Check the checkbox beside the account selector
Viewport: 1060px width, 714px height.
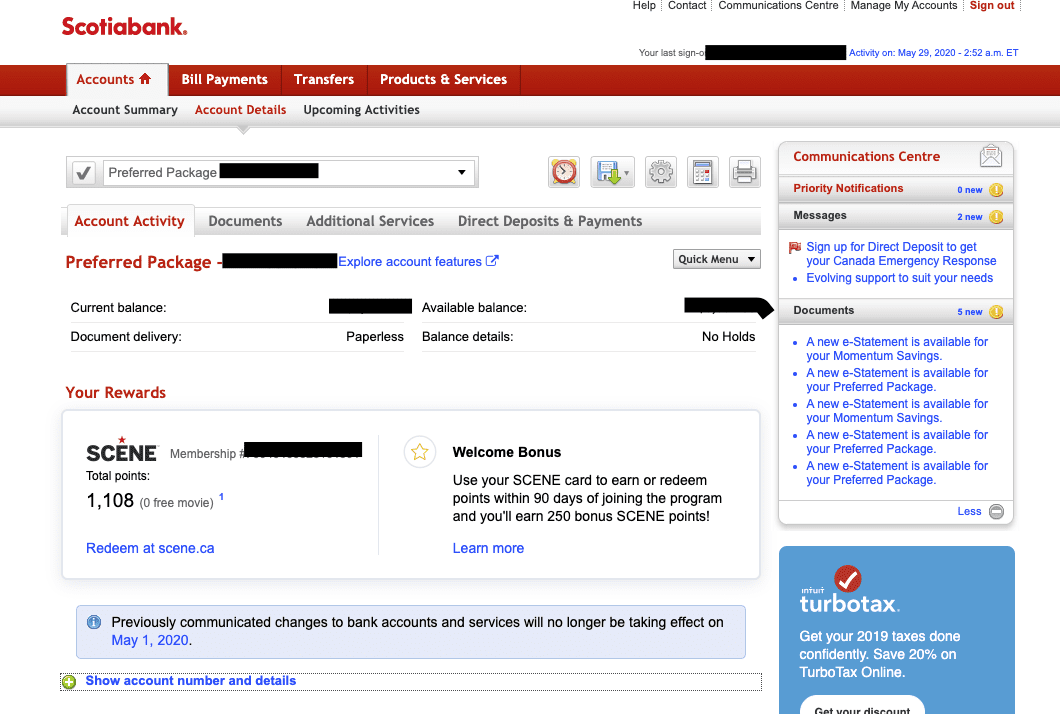(84, 172)
